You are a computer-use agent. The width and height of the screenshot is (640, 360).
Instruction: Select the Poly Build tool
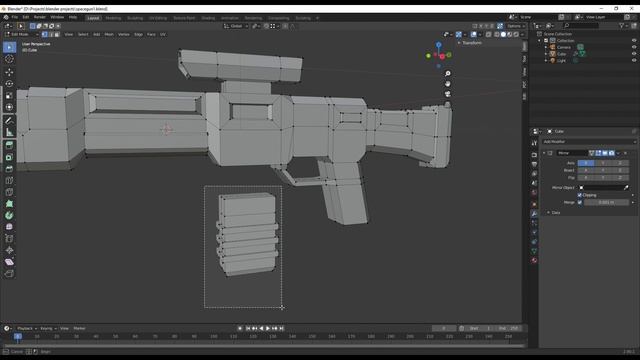(9, 204)
